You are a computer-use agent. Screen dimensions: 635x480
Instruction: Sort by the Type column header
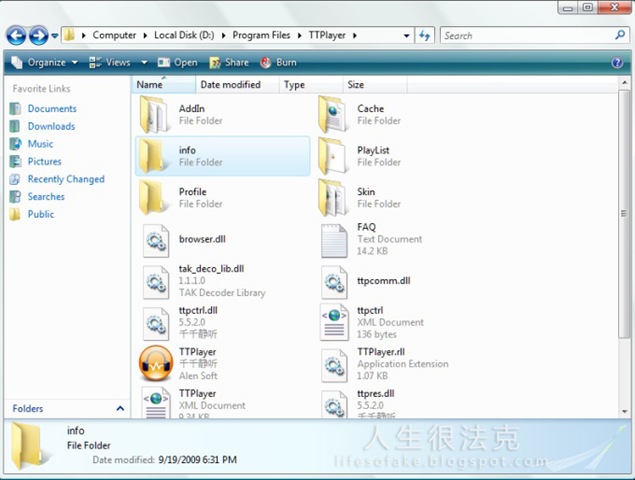click(311, 85)
